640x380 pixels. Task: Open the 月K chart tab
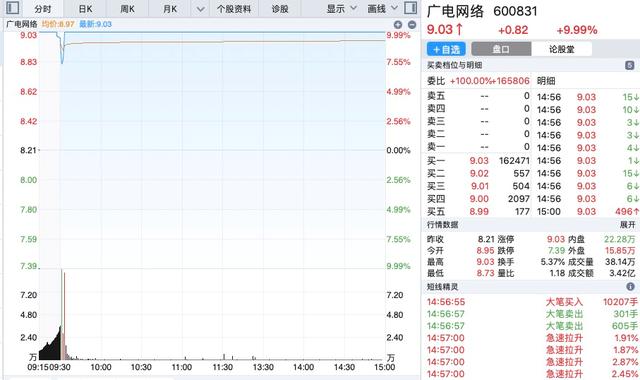point(170,9)
